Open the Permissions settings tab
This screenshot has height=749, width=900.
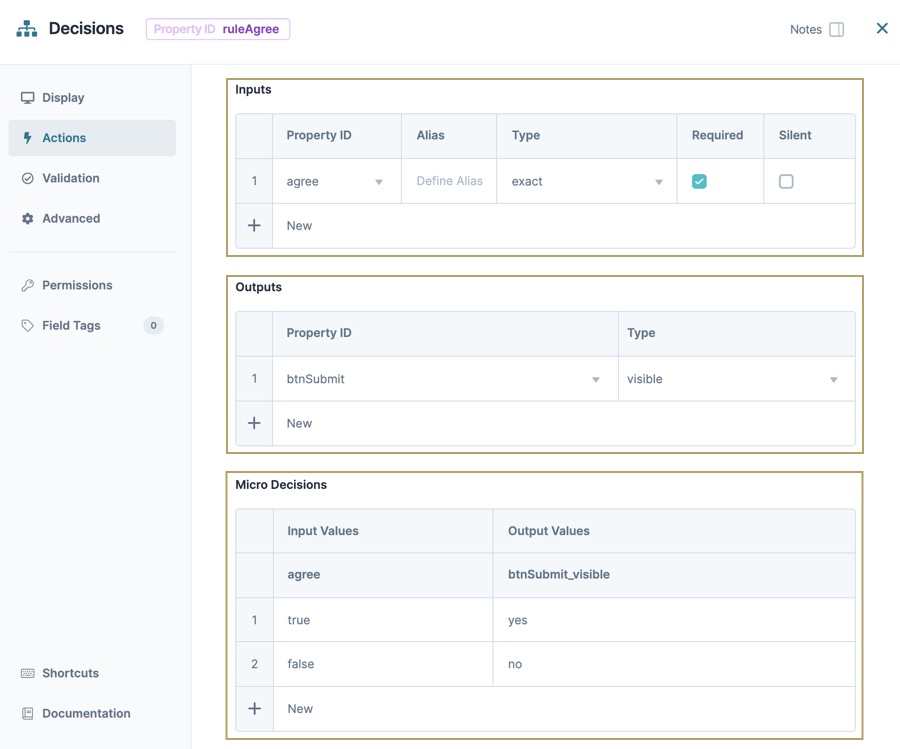click(x=92, y=285)
